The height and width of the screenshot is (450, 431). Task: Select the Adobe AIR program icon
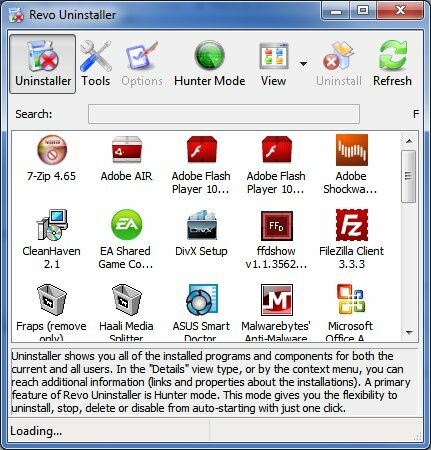[x=127, y=150]
